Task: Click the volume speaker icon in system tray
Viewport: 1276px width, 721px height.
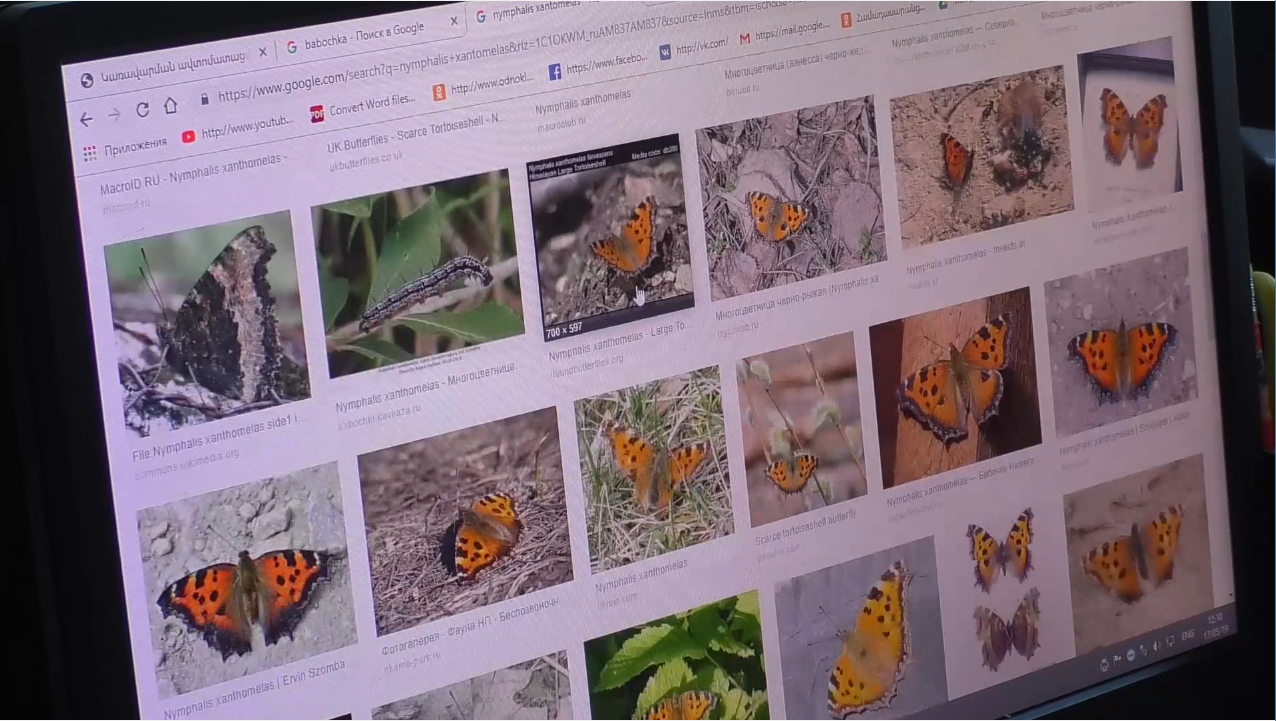Action: tap(1157, 647)
